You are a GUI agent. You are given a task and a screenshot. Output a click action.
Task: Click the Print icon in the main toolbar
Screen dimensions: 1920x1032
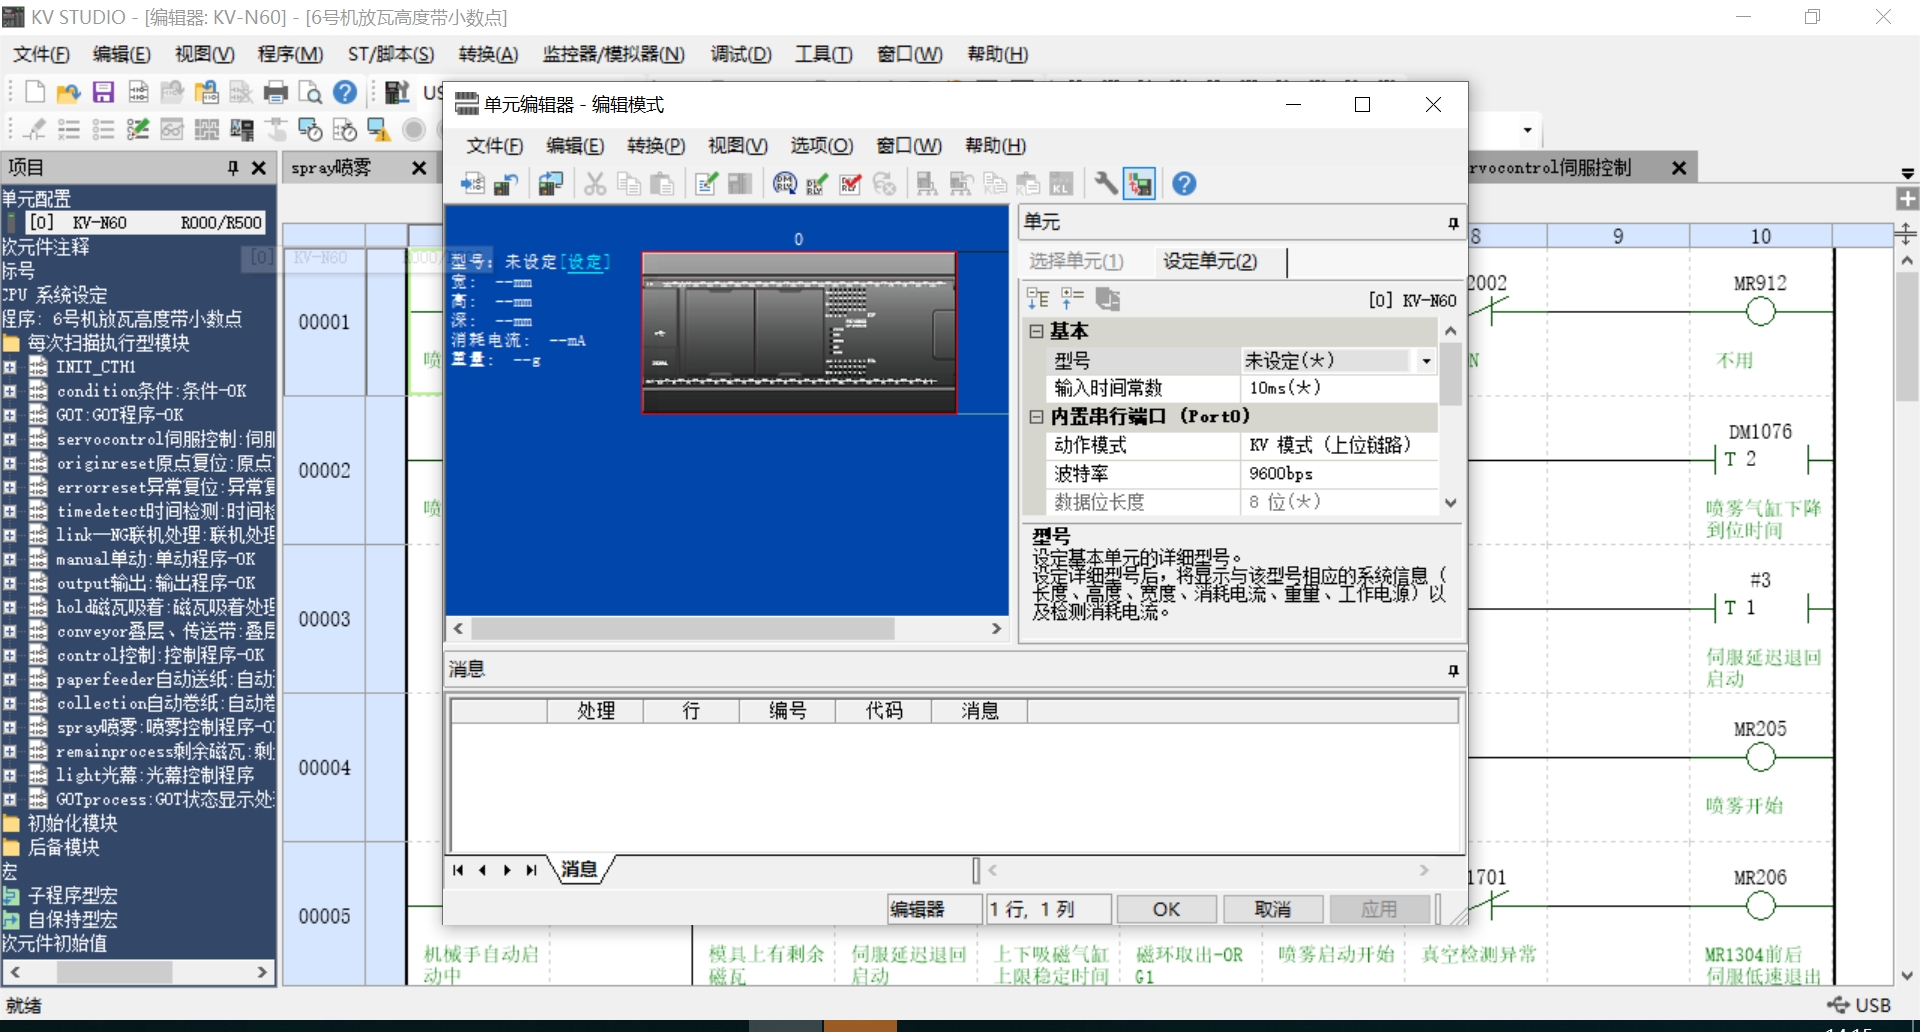275,93
